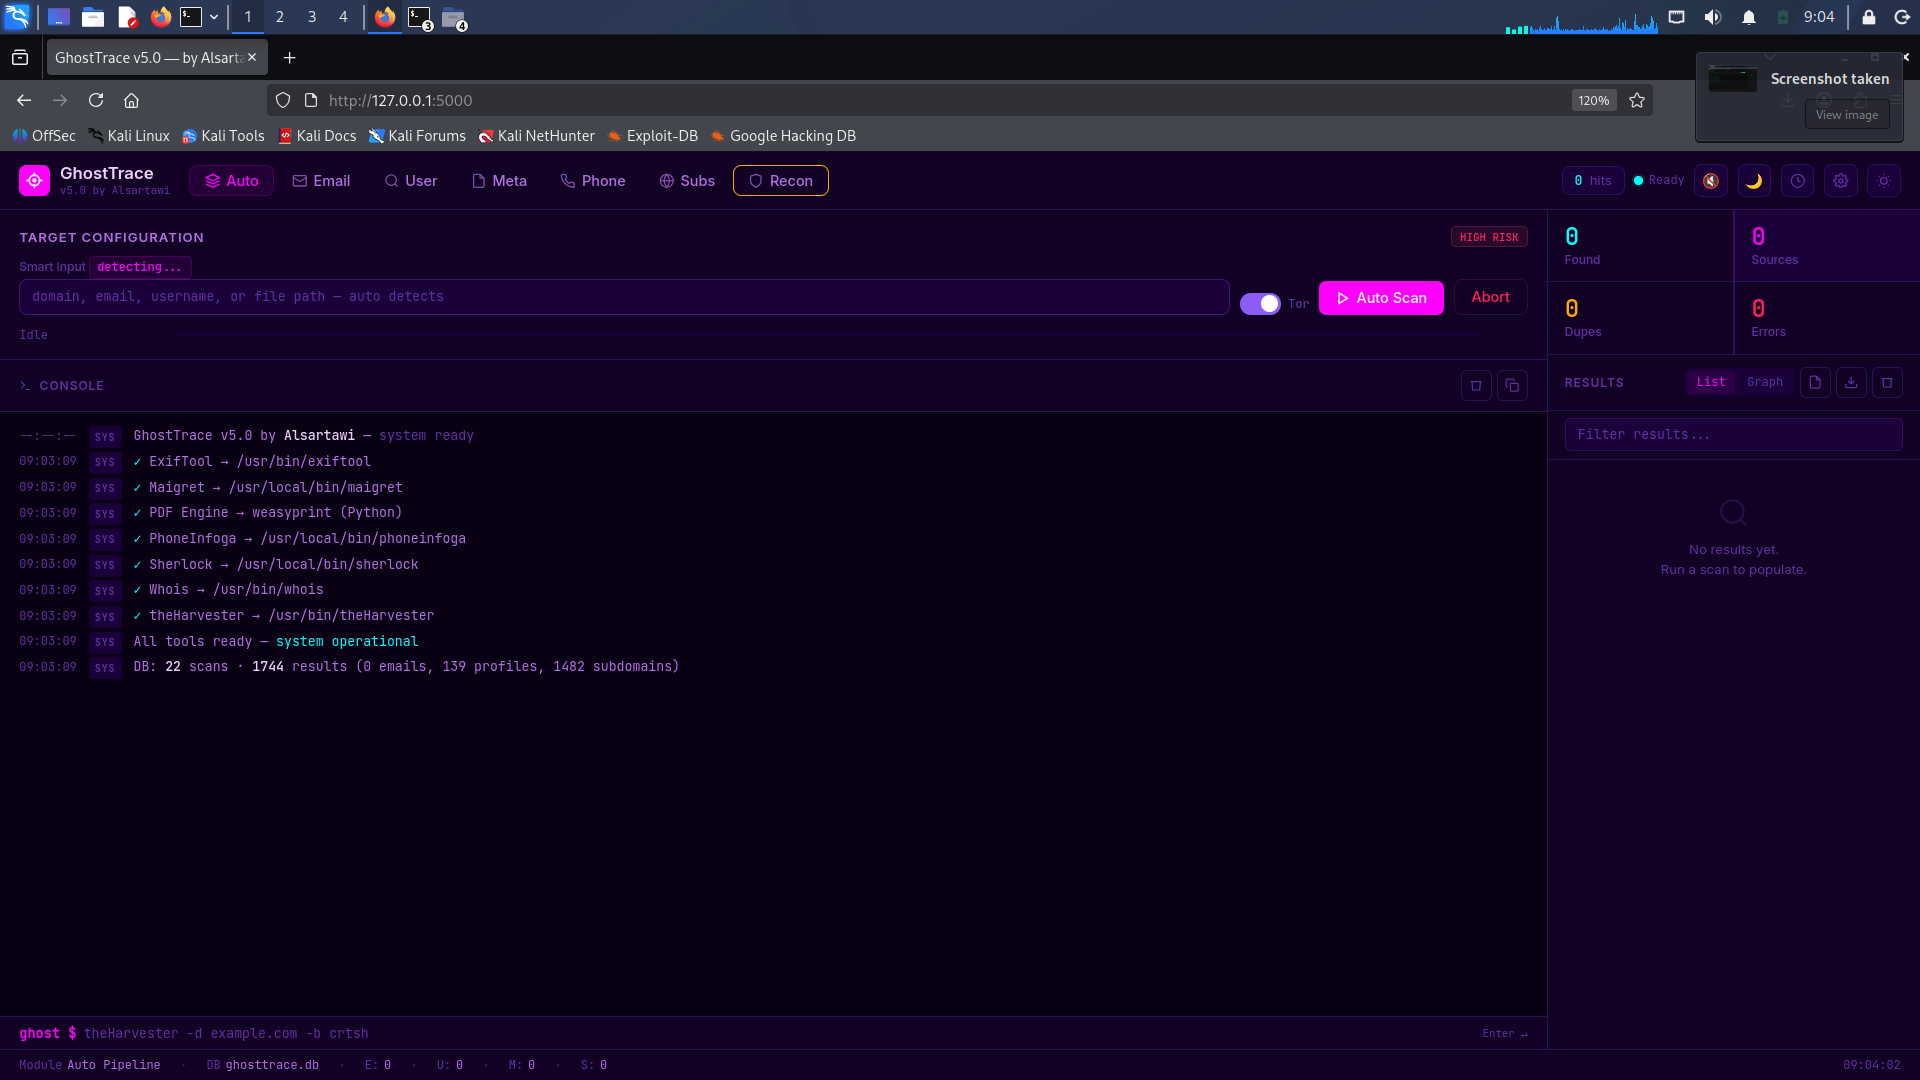
Task: Open Firefox tab overview from the tab bar
Action: [21, 57]
